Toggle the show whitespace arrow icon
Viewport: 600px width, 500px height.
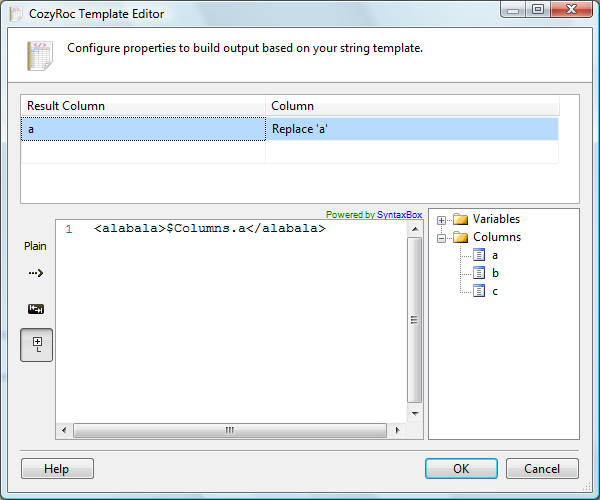pos(36,273)
